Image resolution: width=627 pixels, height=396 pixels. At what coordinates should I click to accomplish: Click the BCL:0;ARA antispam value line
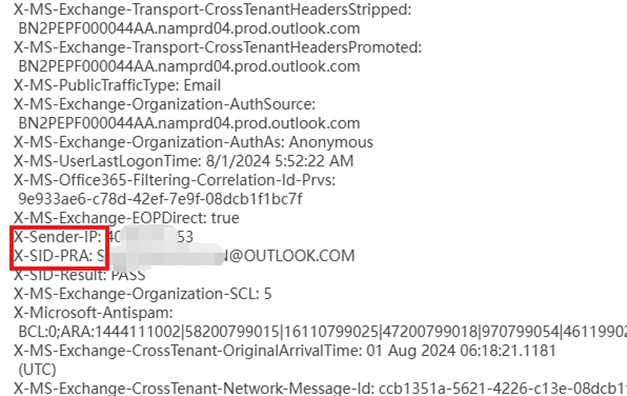(x=322, y=332)
